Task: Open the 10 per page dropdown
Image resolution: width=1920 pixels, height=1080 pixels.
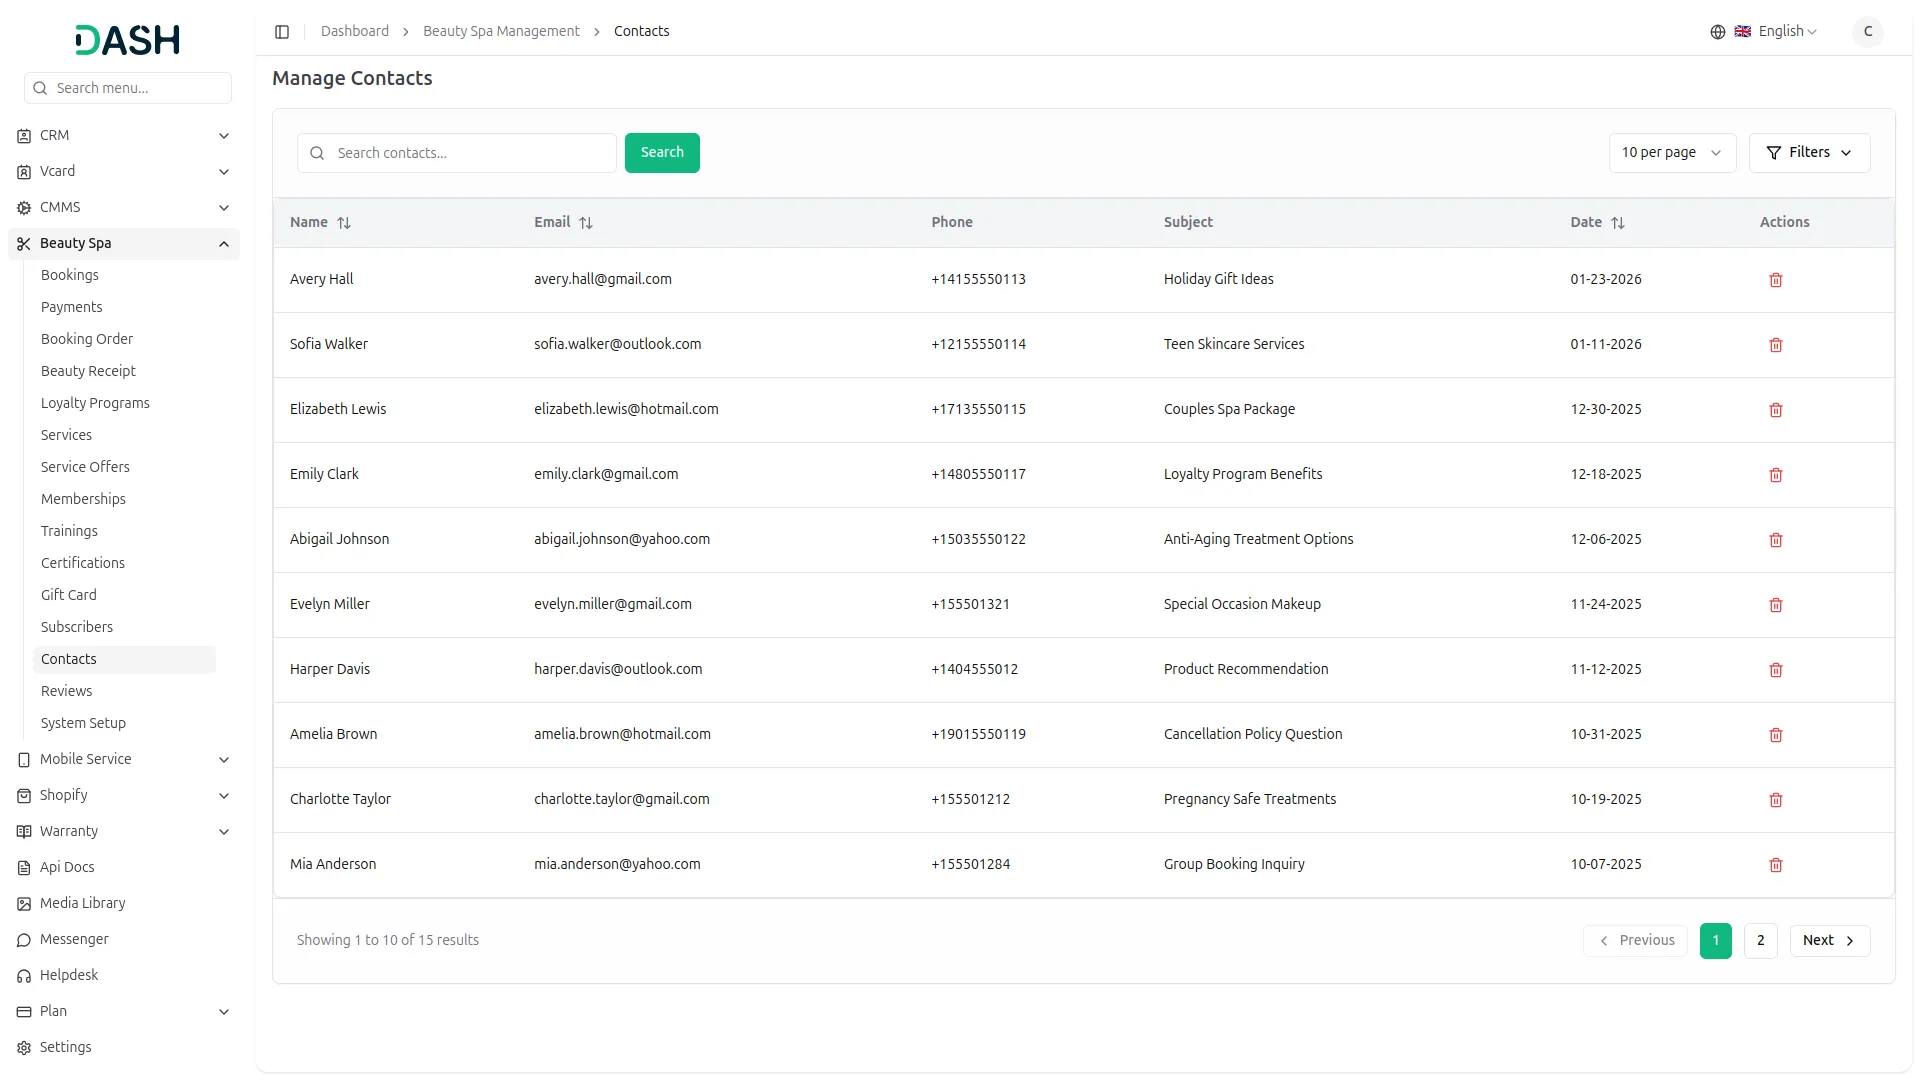Action: point(1671,153)
